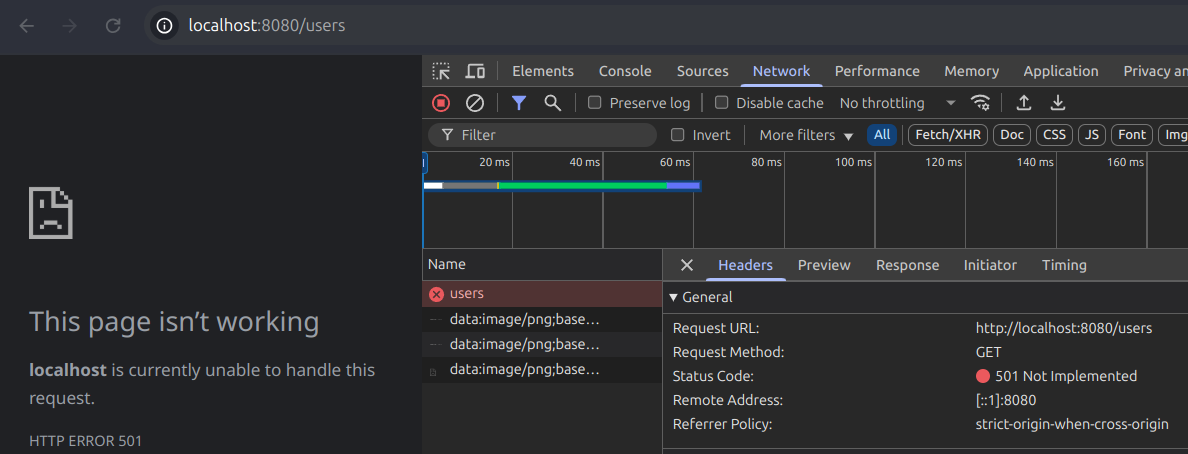This screenshot has height=454, width=1188.
Task: Click the HTTP ERROR 501 text
Action: click(x=85, y=441)
